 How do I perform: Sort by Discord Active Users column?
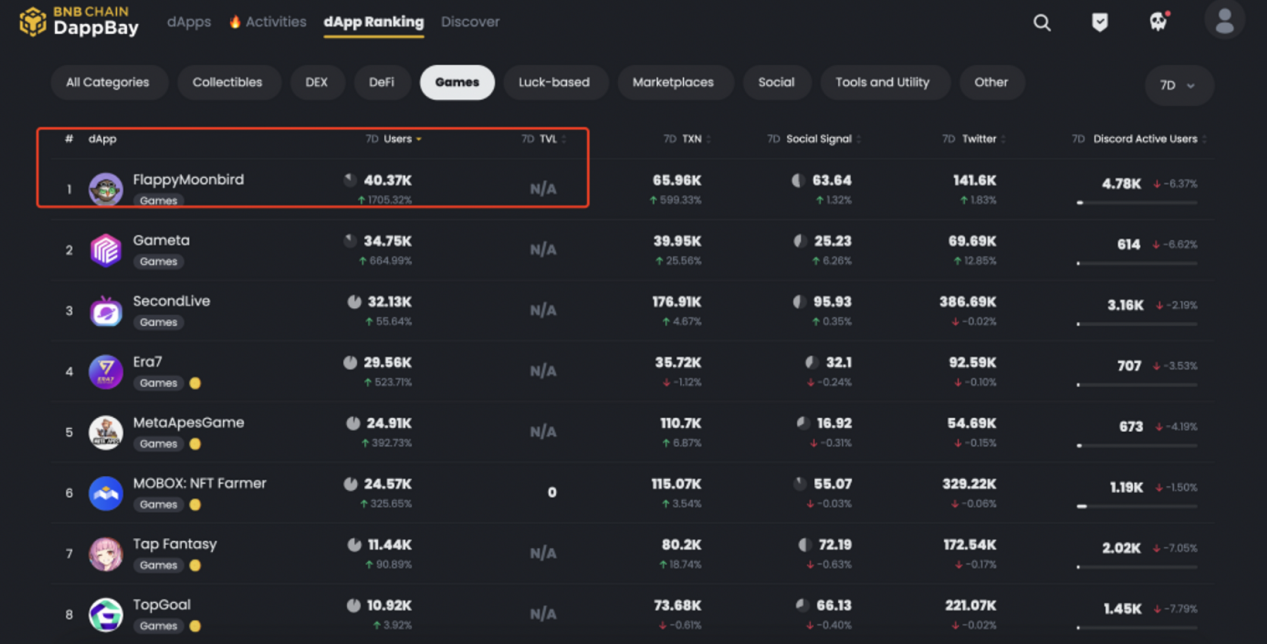(1144, 139)
